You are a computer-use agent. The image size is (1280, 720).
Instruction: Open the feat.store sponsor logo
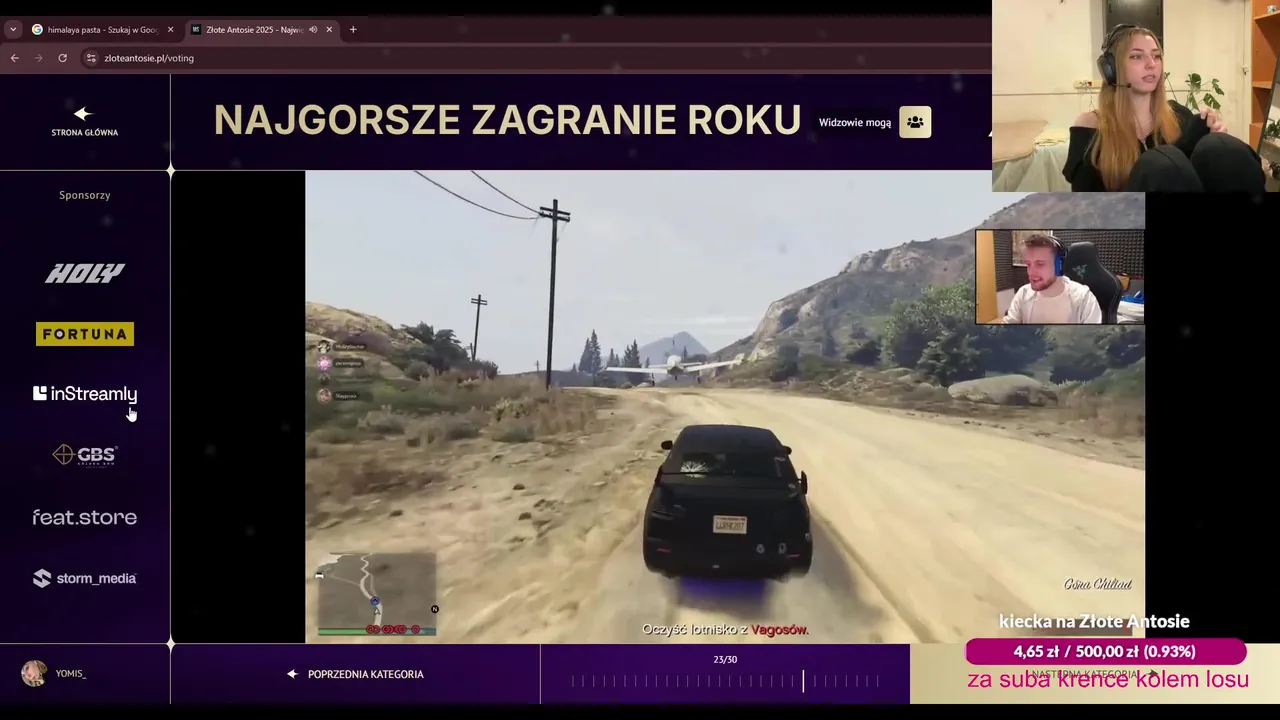click(x=85, y=517)
